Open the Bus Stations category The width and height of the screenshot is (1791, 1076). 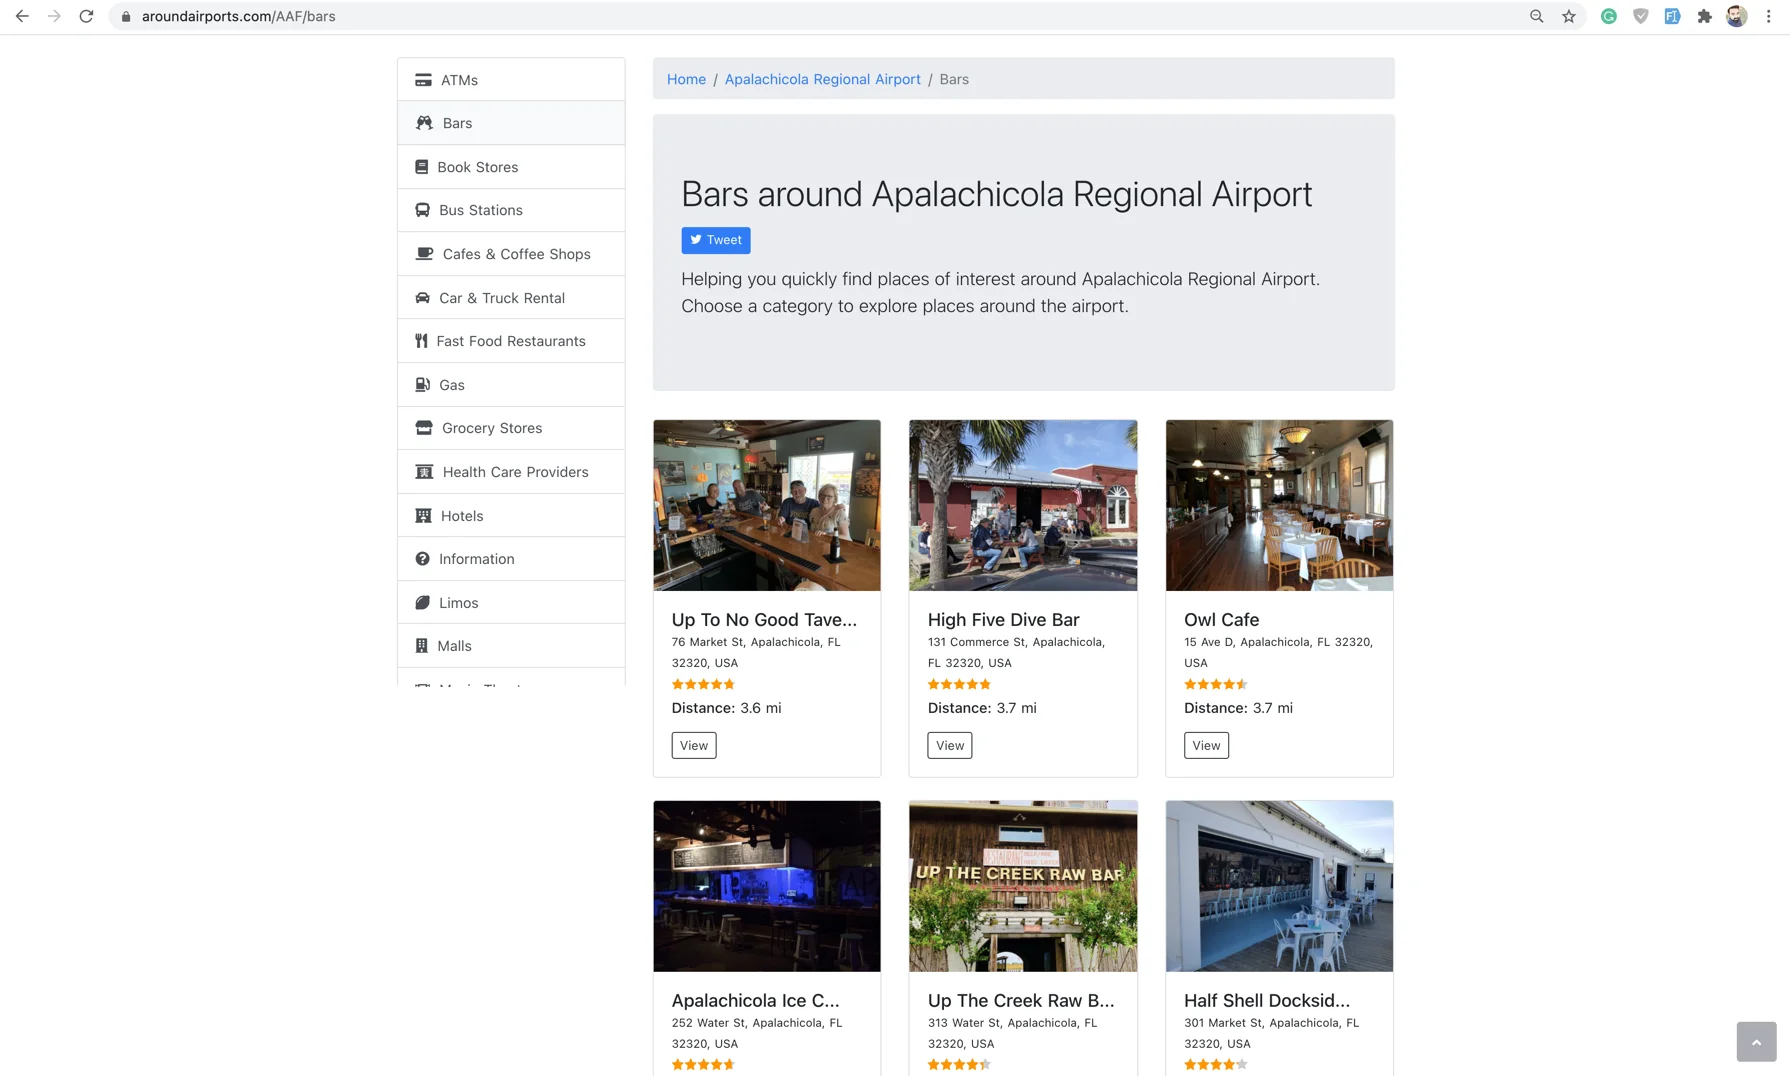point(511,210)
